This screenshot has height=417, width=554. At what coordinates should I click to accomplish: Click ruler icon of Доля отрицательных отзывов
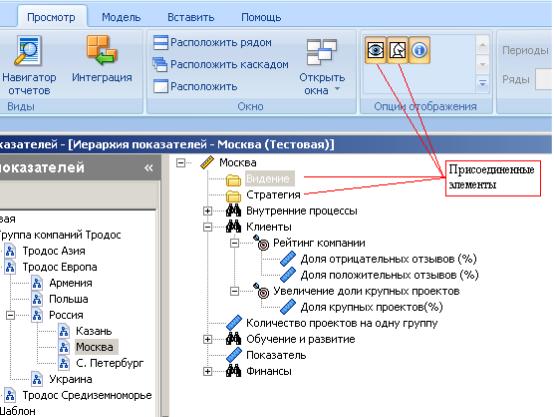pos(288,259)
